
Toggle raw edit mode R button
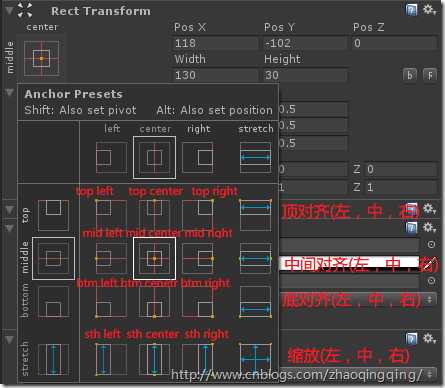click(x=430, y=75)
